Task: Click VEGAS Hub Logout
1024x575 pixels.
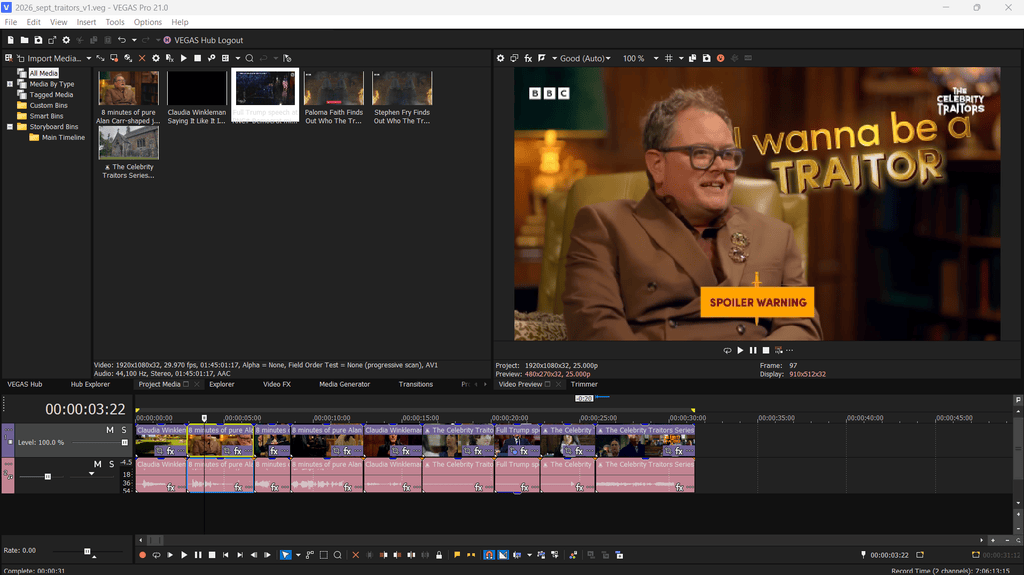Action: [x=202, y=40]
